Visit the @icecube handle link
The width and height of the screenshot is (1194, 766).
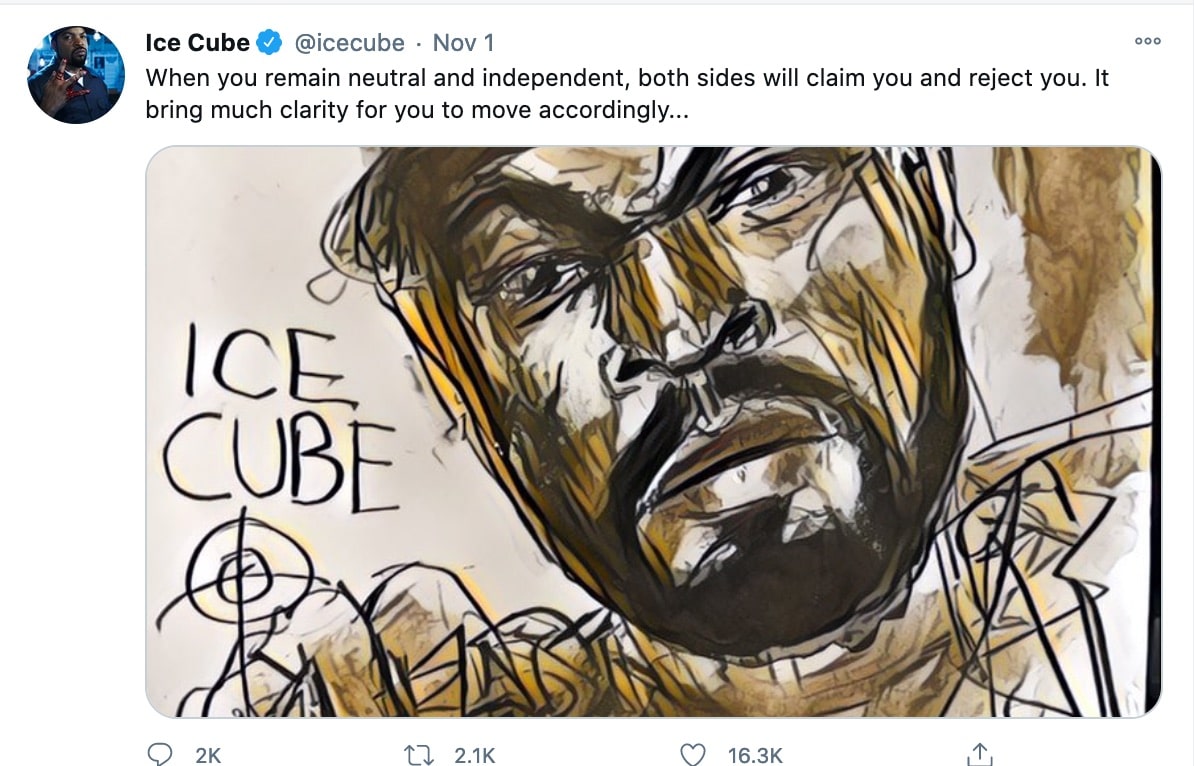click(348, 43)
